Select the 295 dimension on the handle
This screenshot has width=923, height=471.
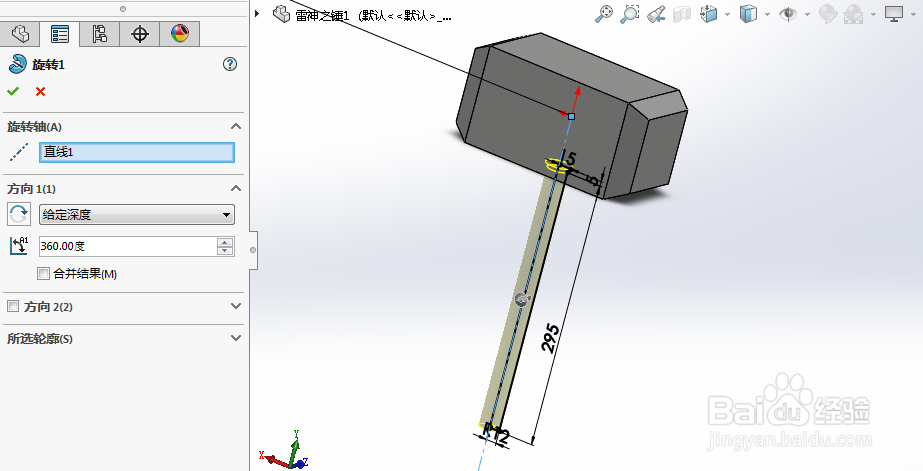[550, 338]
